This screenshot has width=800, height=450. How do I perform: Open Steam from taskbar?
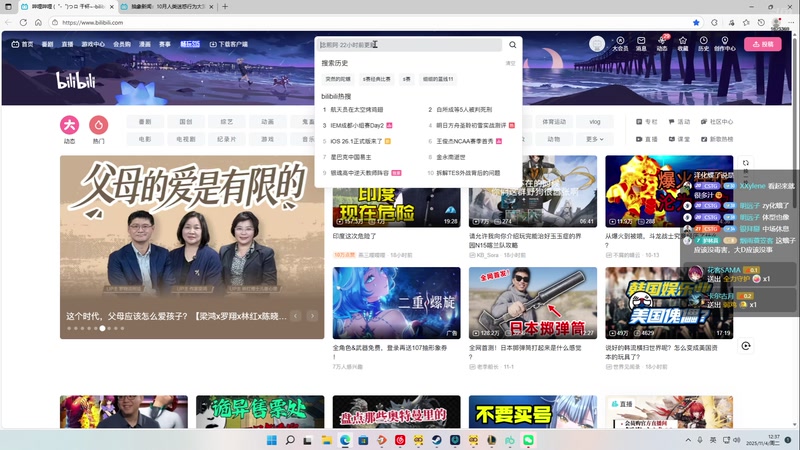[x=437, y=440]
